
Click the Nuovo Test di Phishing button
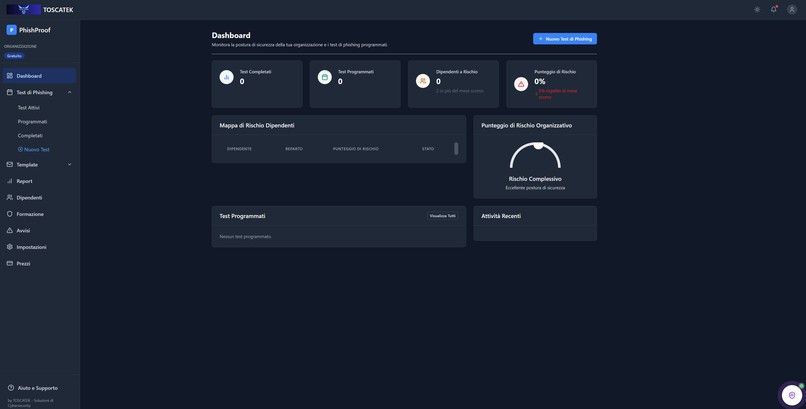(x=565, y=39)
